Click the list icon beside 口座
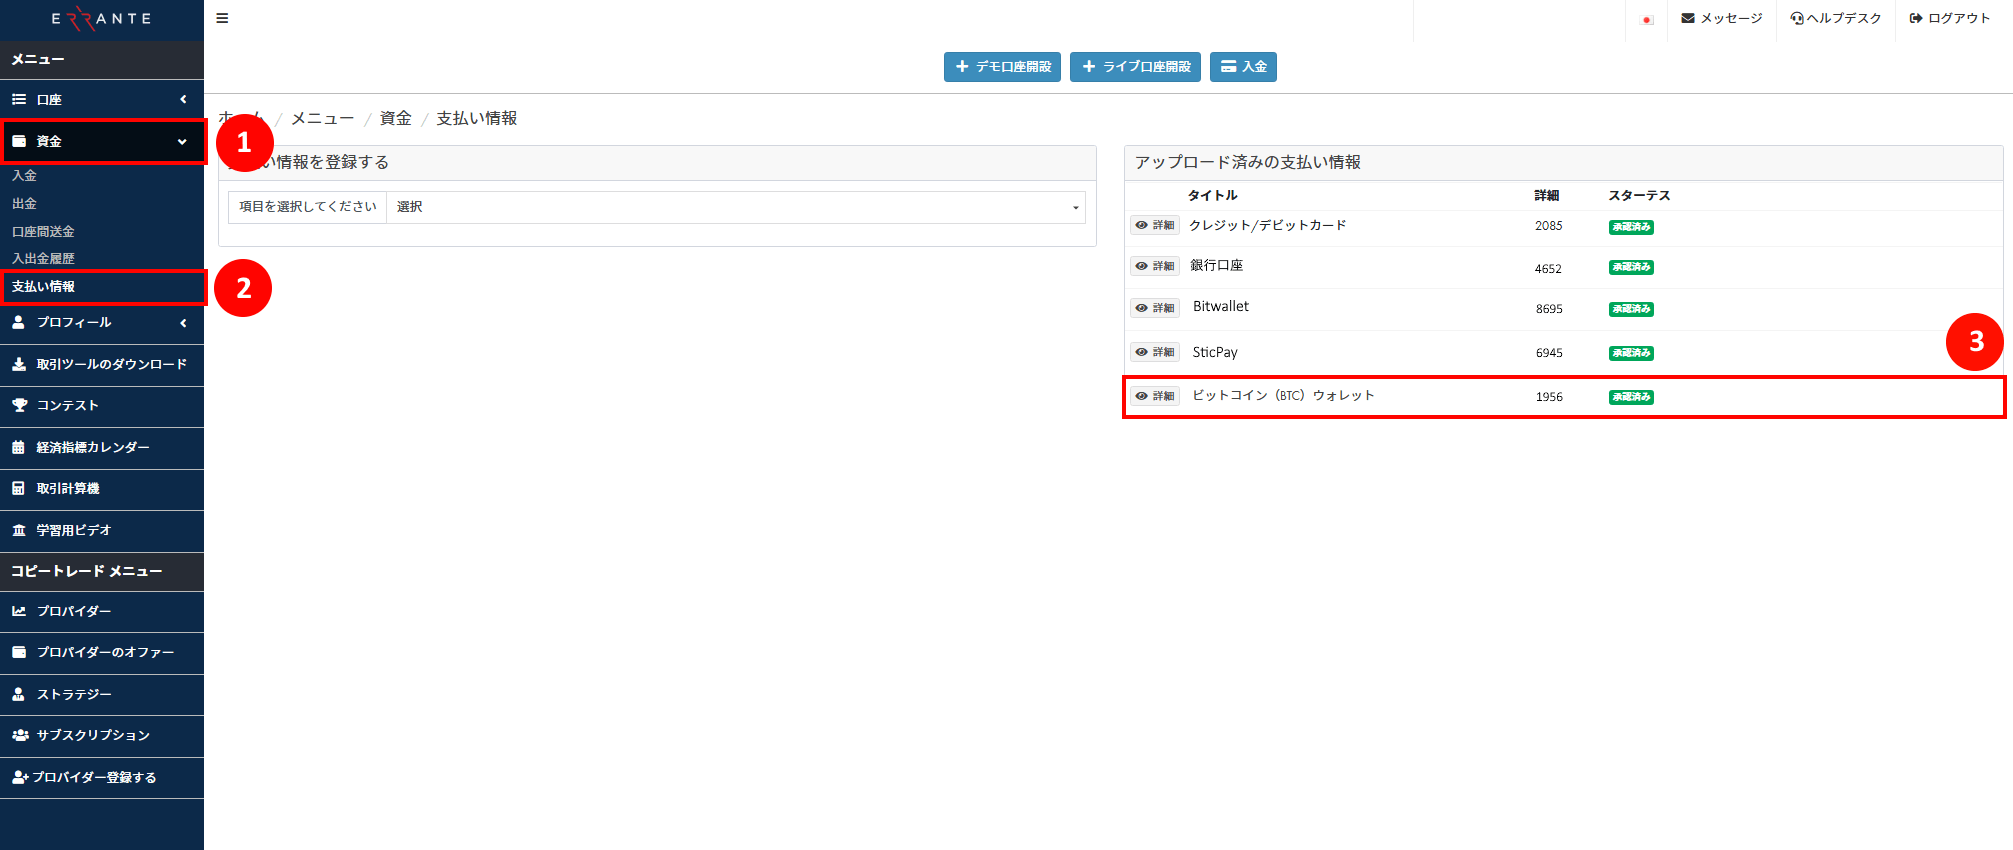The height and width of the screenshot is (850, 2013). point(18,99)
